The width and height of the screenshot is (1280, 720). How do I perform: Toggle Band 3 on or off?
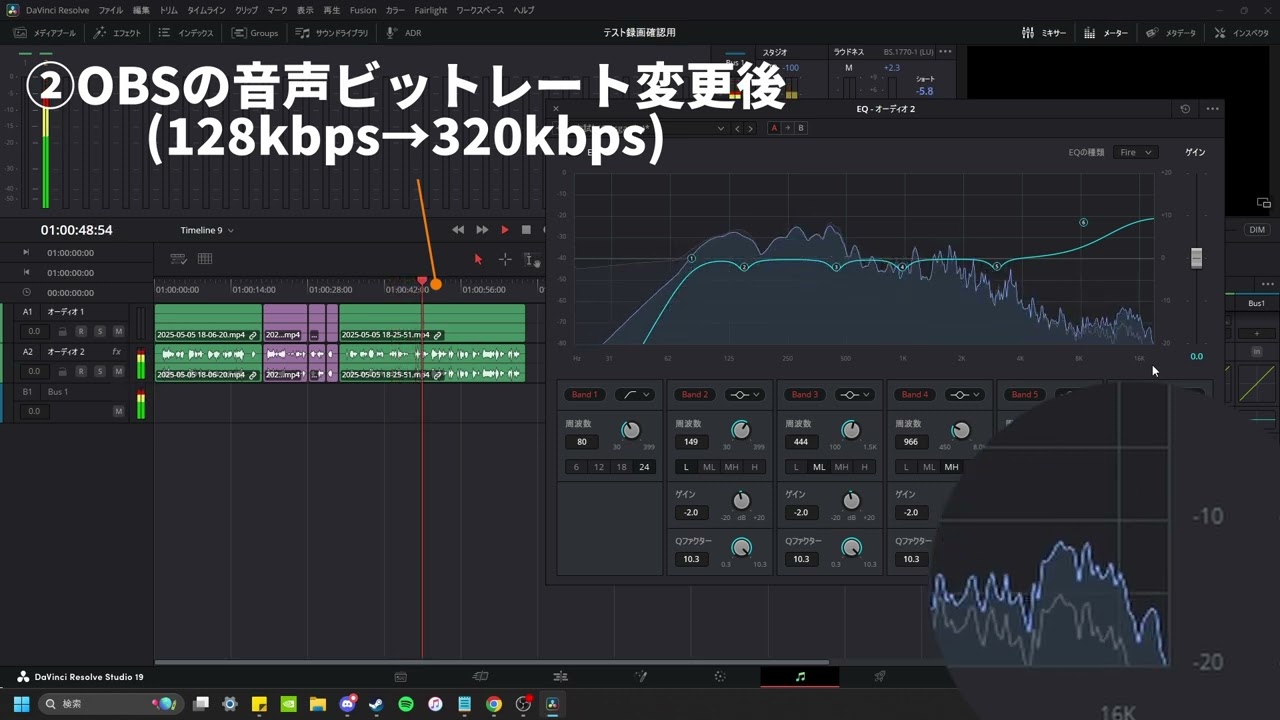(804, 395)
